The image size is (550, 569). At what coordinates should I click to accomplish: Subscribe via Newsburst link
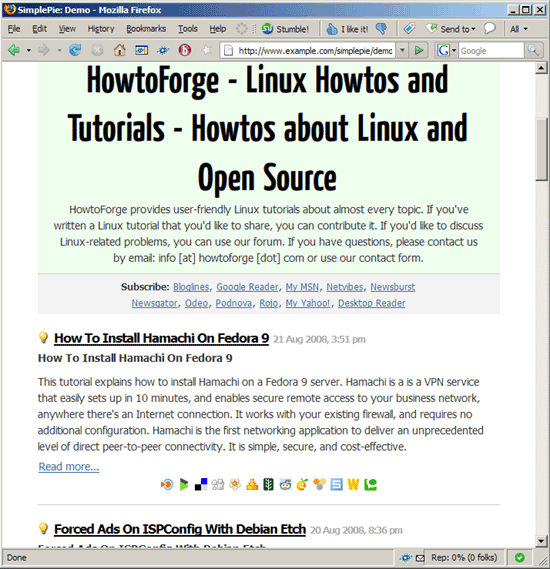393,287
